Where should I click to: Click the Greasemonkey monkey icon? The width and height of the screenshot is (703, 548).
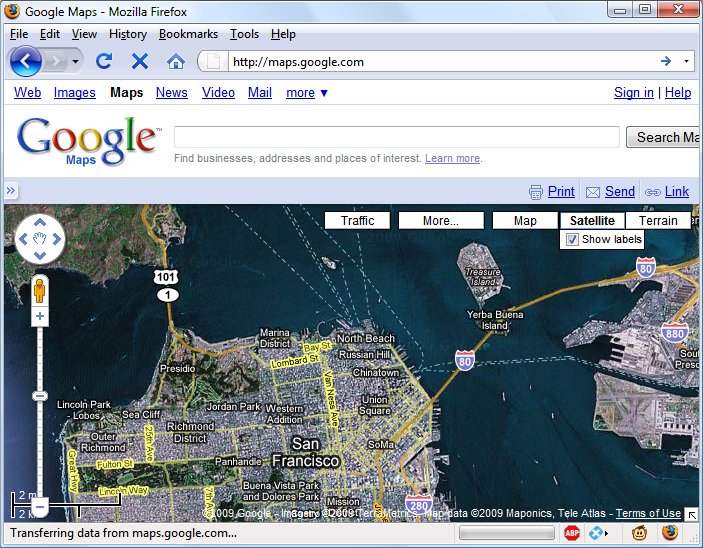[x=639, y=533]
